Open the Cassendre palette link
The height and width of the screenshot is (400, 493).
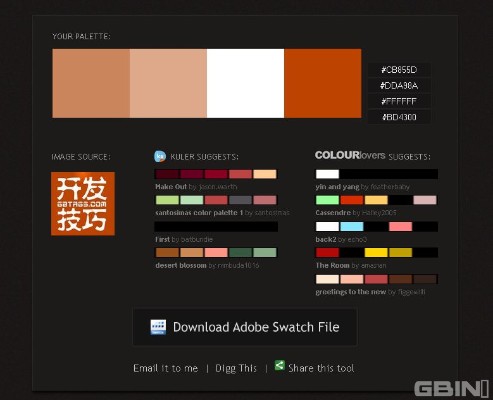tap(333, 213)
